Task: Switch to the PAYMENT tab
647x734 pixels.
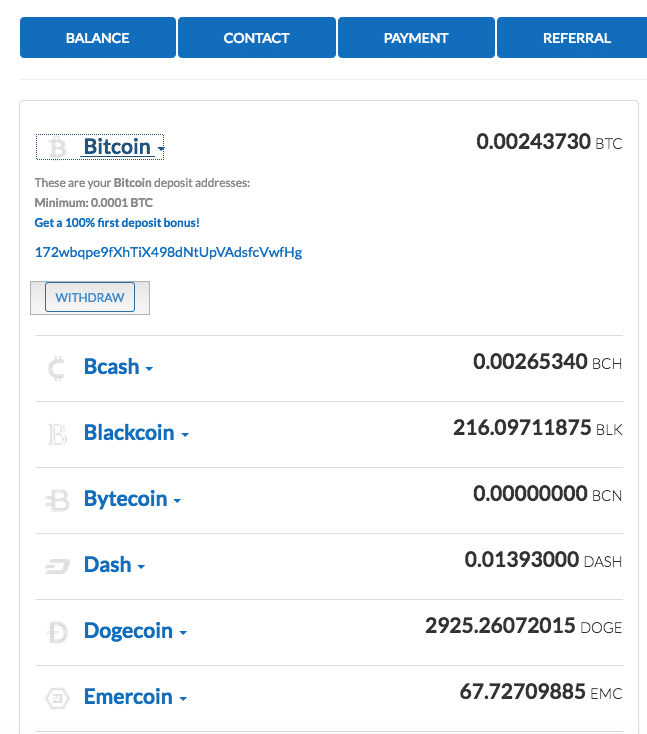Action: [x=416, y=38]
